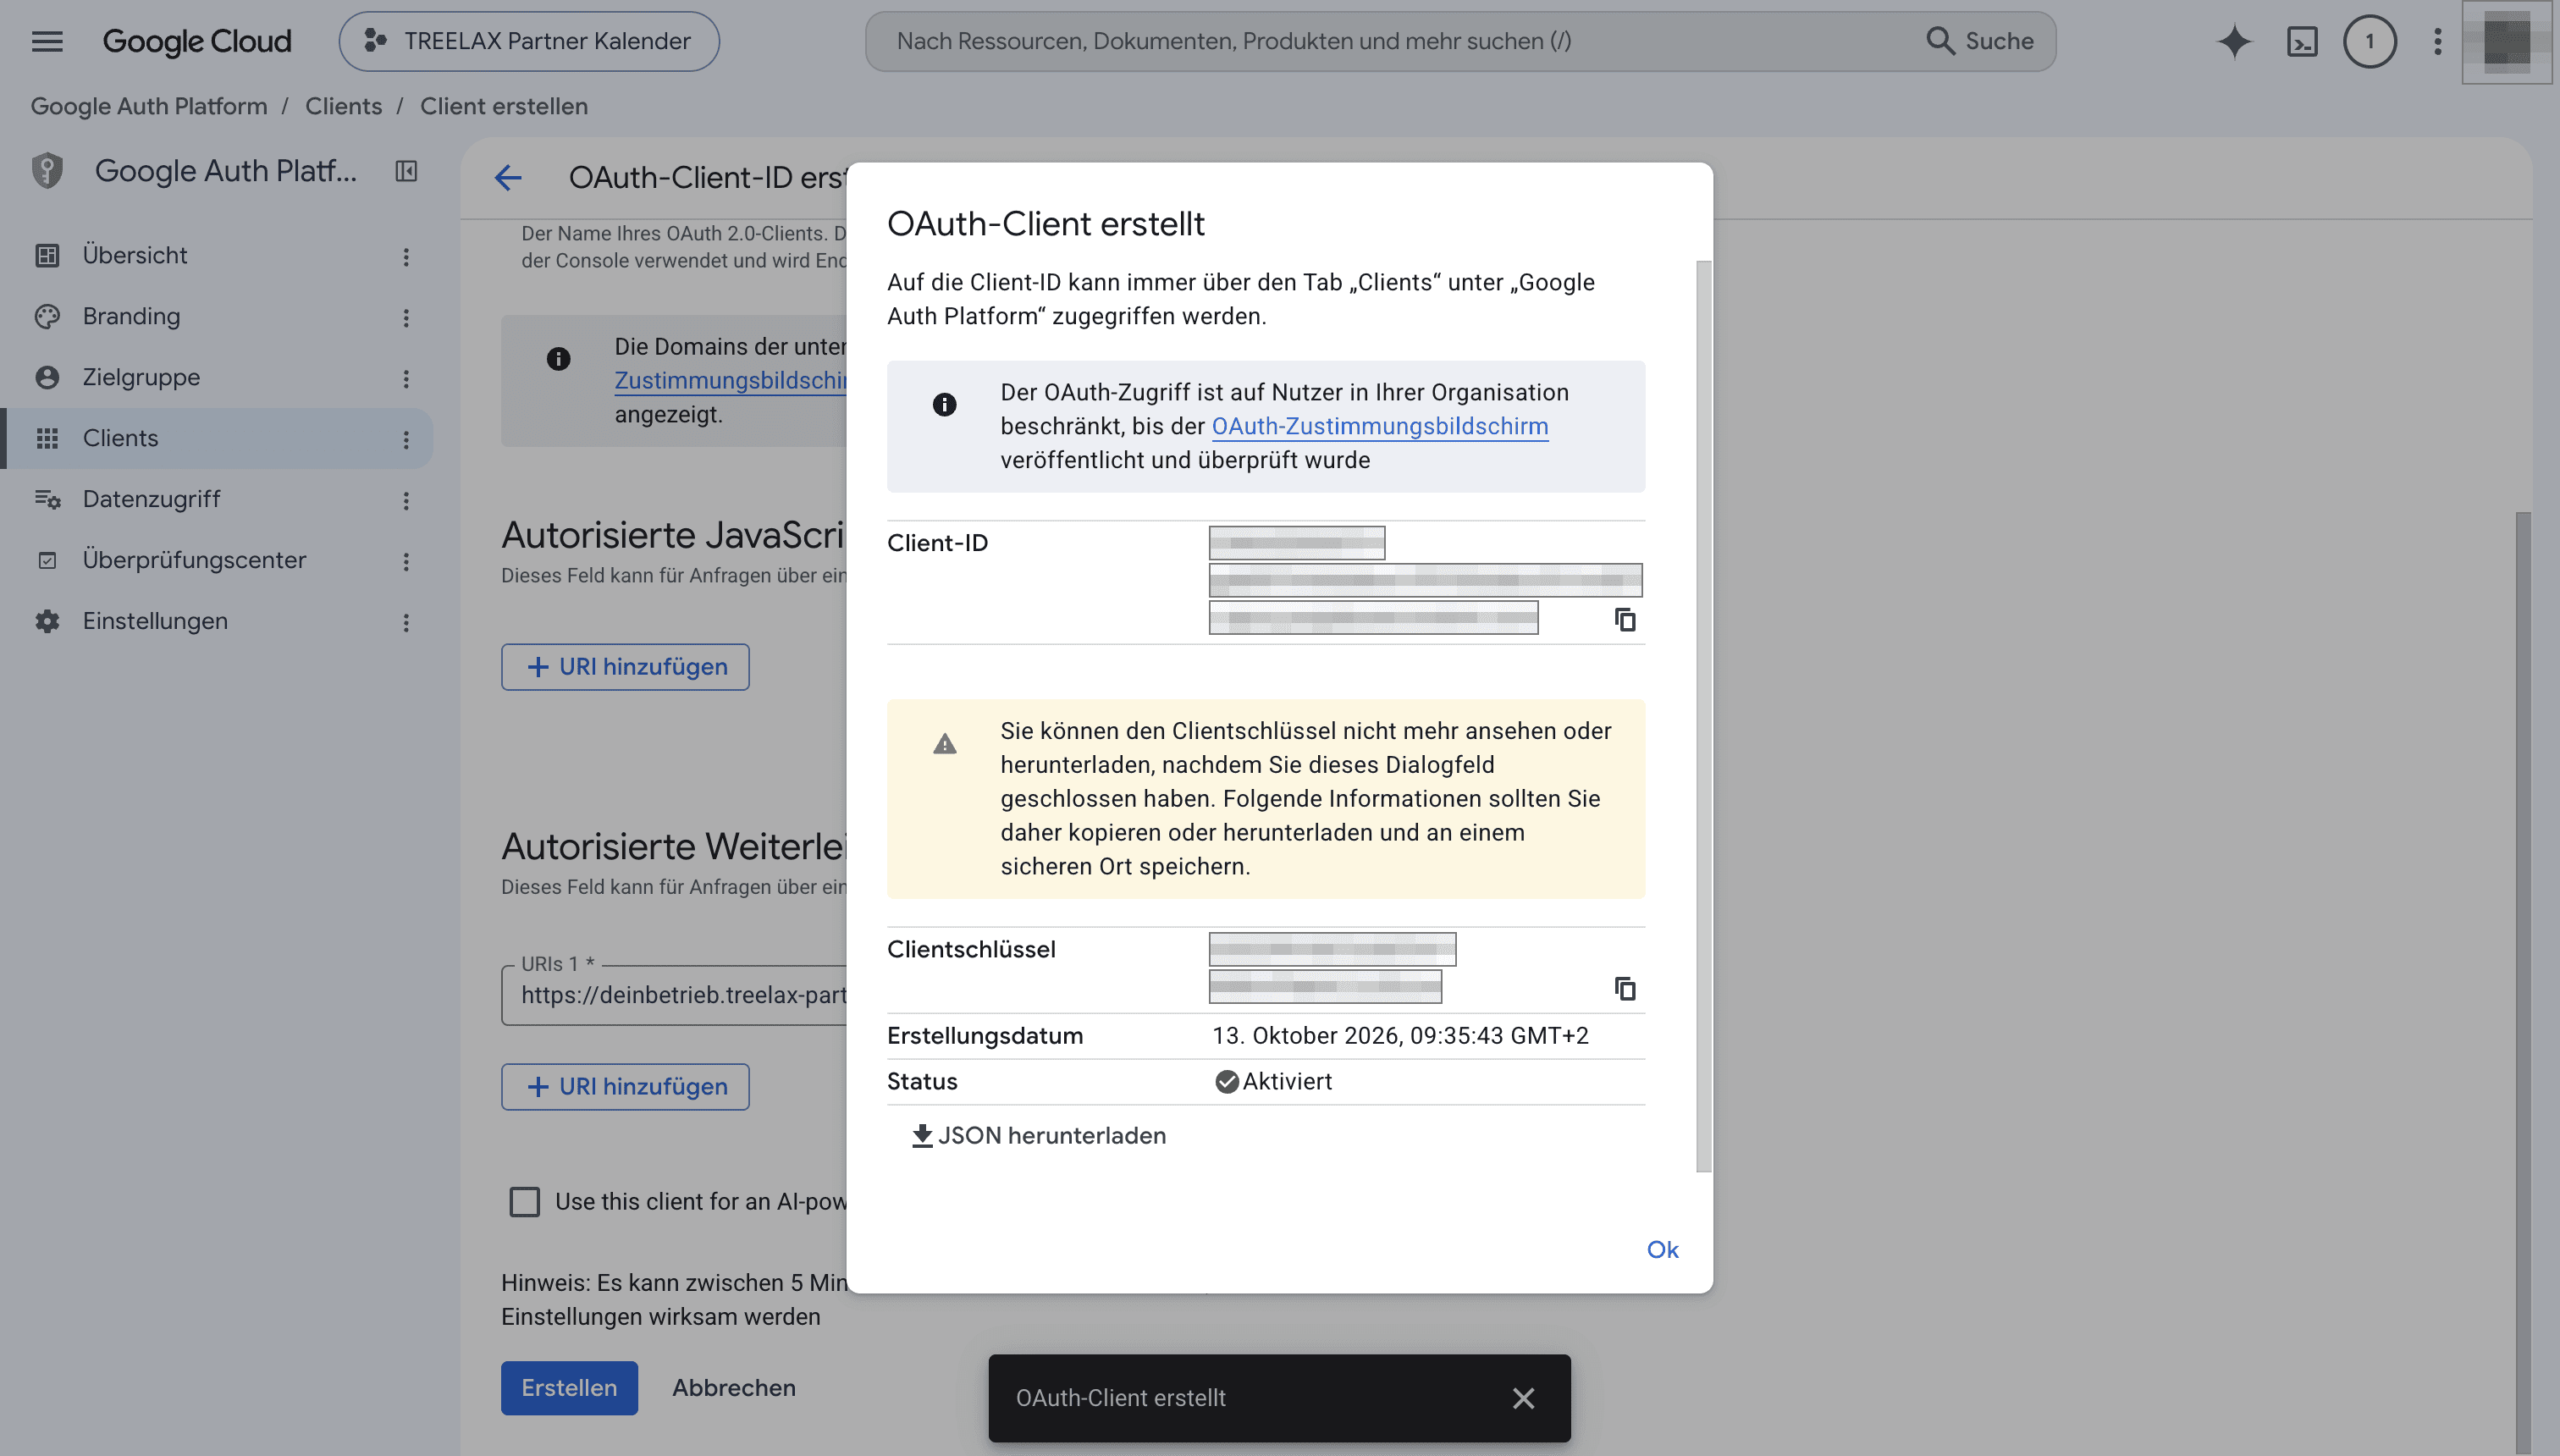Open Google Auth Platform breadcrumb
This screenshot has width=2560, height=1456.
149,106
